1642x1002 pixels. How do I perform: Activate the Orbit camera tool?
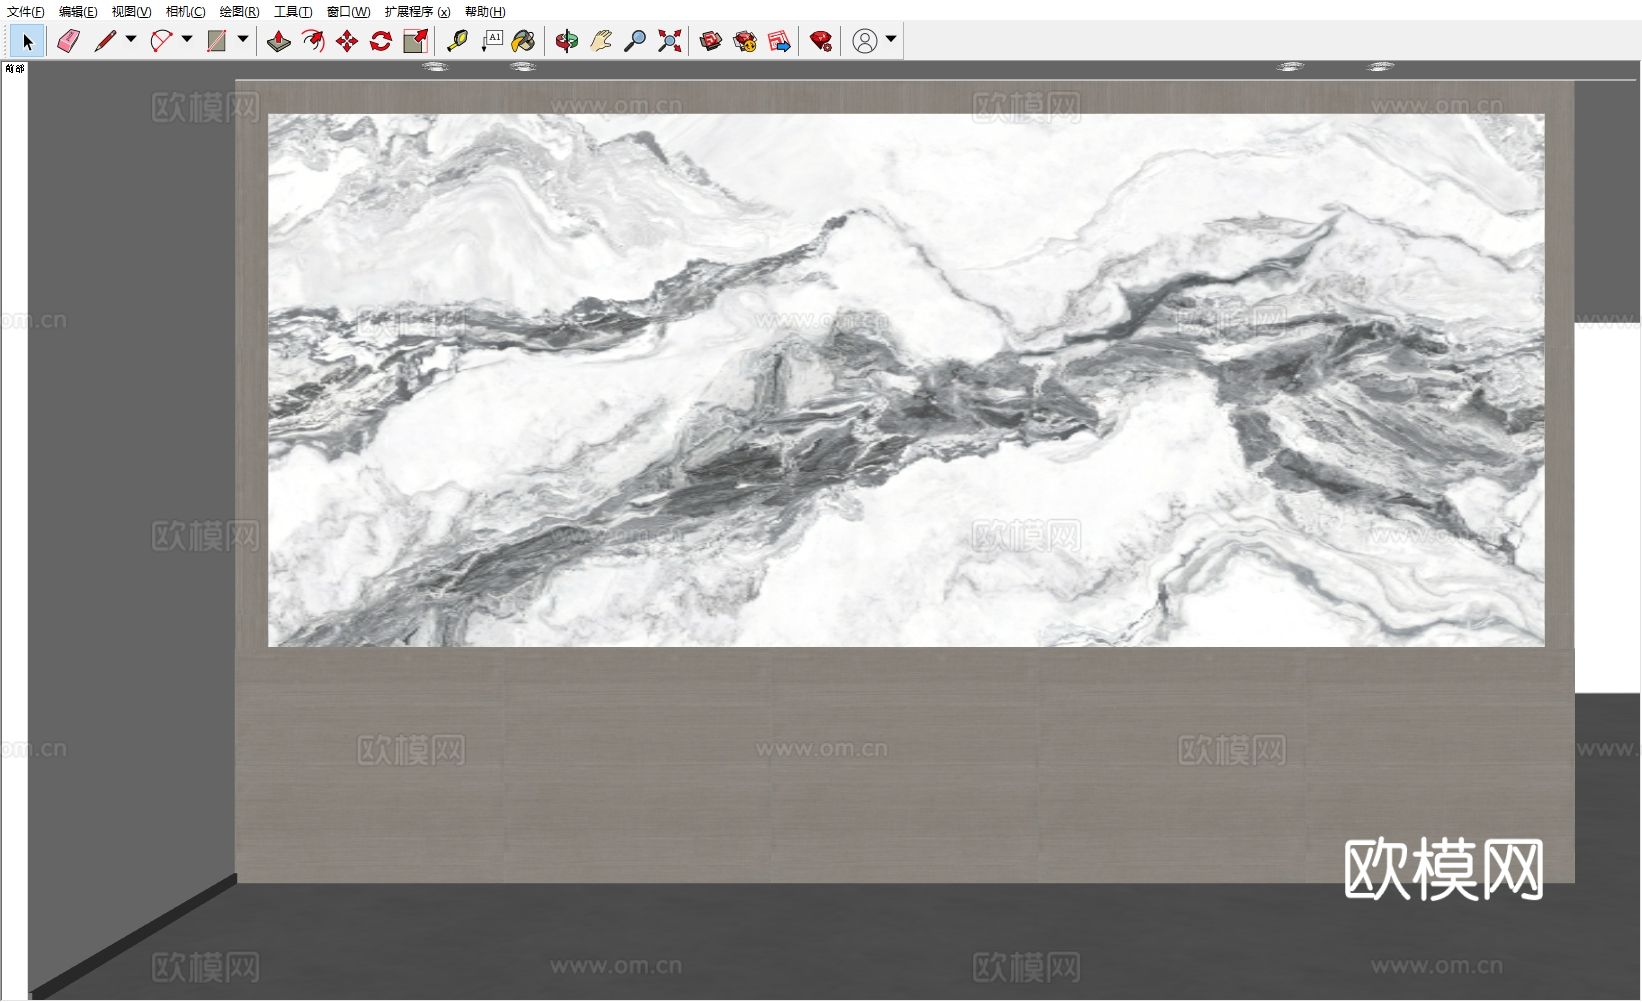point(567,41)
